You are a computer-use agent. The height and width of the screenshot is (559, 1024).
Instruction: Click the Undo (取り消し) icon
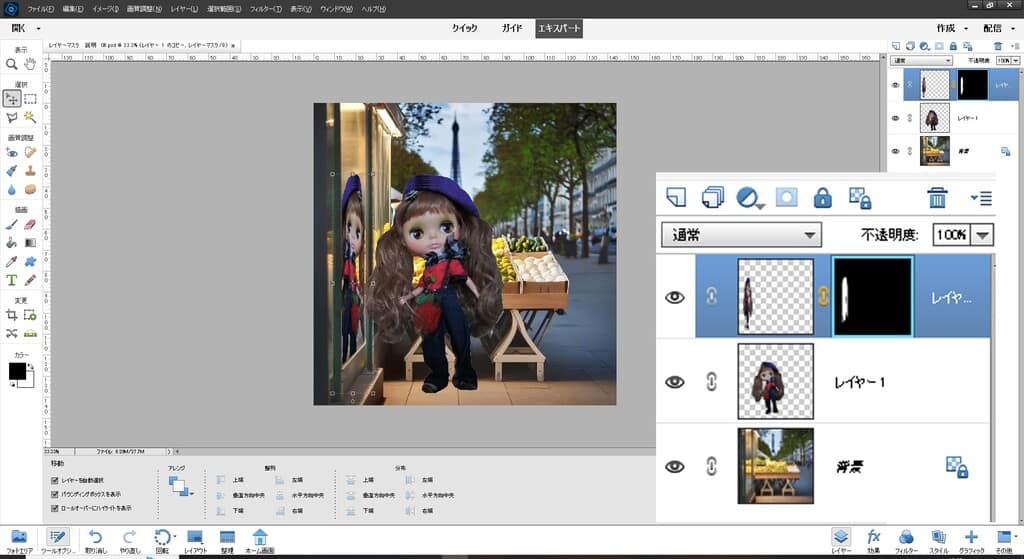[x=96, y=537]
